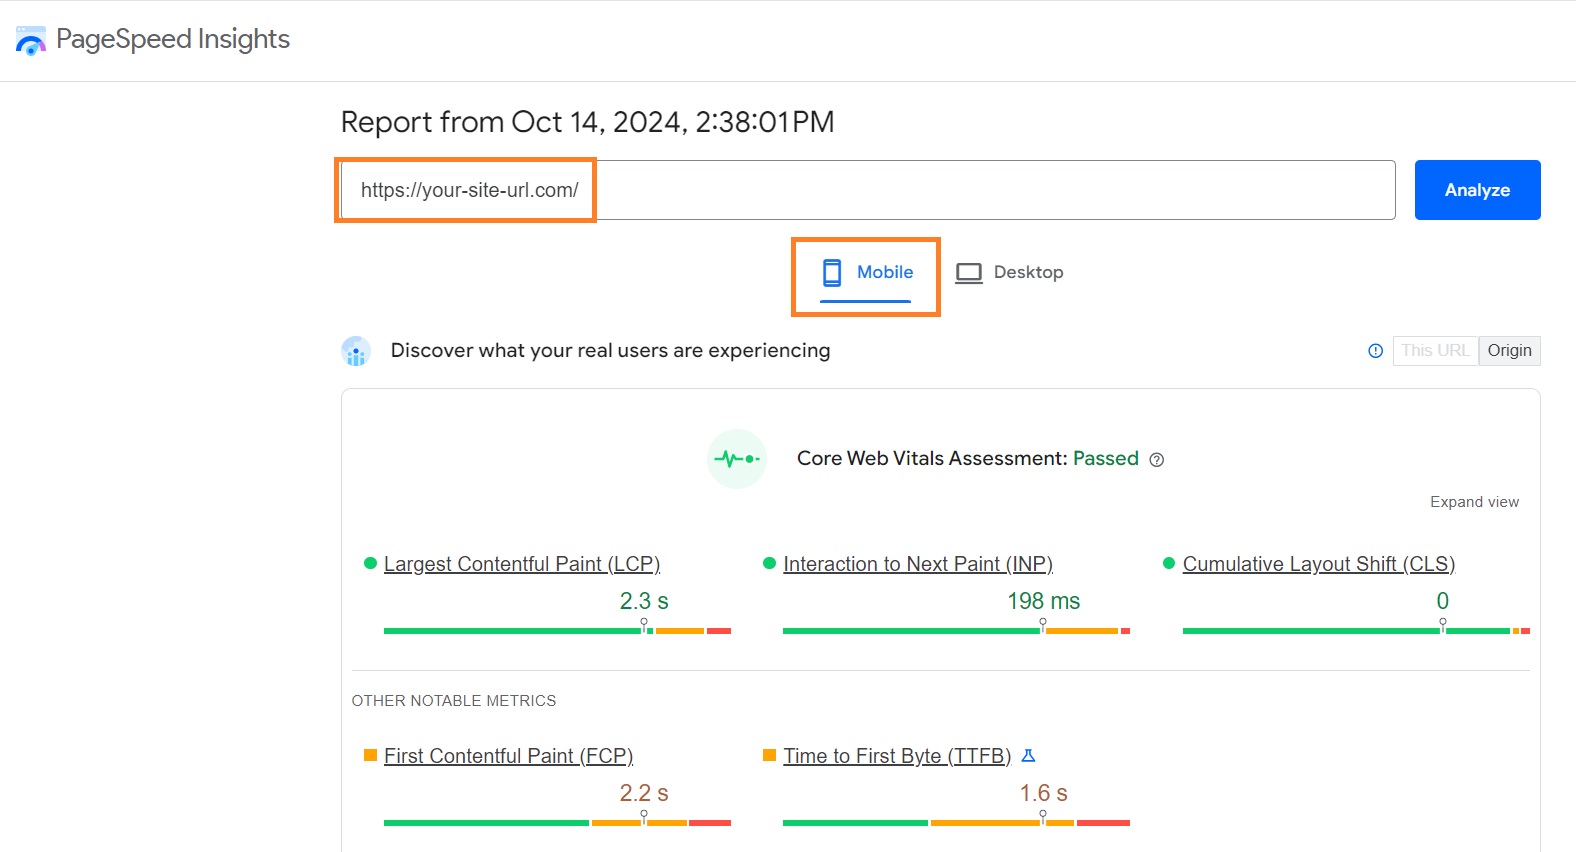Click the green status dot beside CLS
1576x852 pixels.
[1169, 563]
